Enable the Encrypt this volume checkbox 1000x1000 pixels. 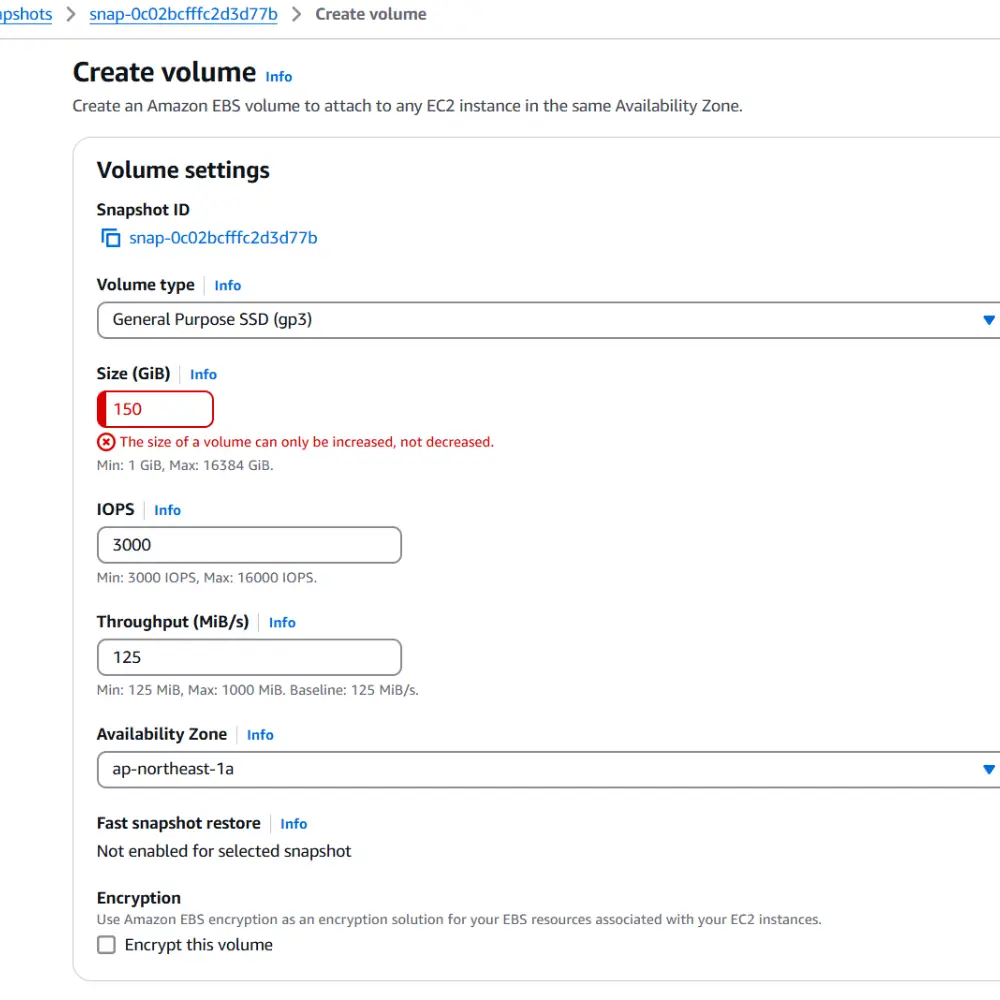[106, 945]
